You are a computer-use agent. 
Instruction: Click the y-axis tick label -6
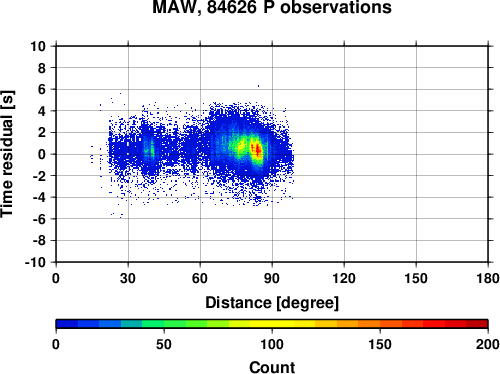[x=39, y=219]
